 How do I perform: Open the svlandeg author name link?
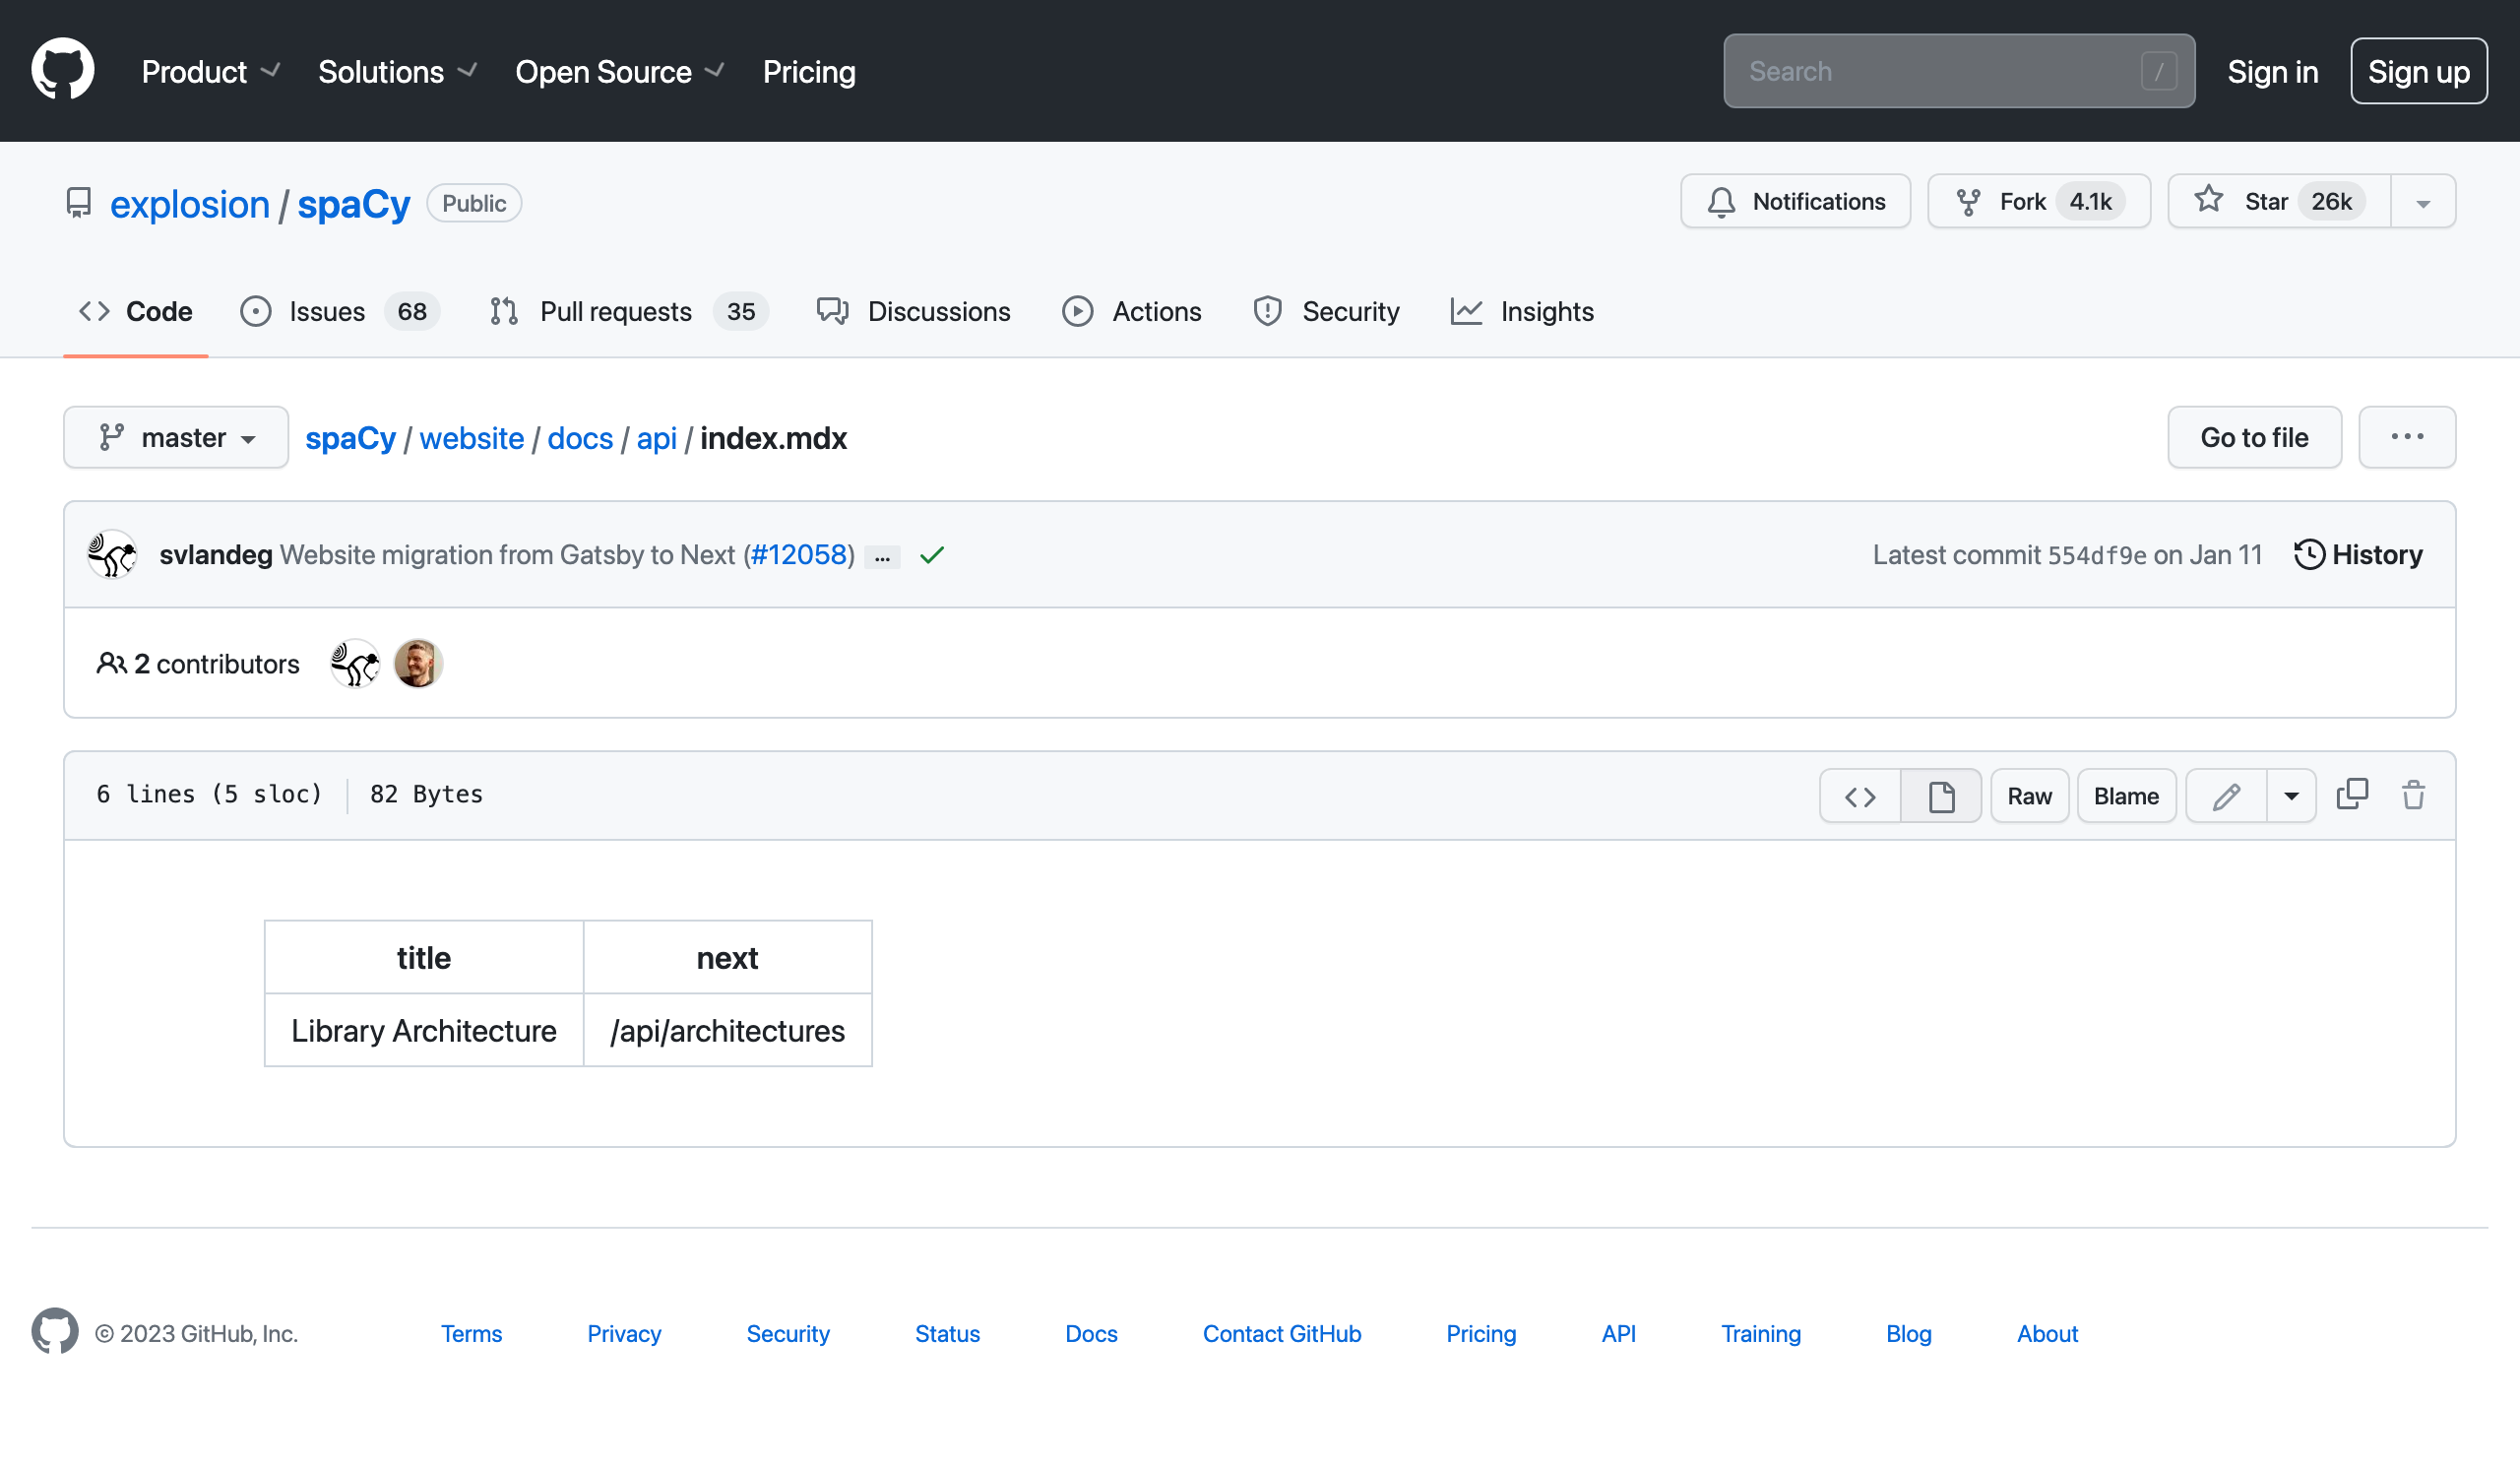click(x=216, y=554)
